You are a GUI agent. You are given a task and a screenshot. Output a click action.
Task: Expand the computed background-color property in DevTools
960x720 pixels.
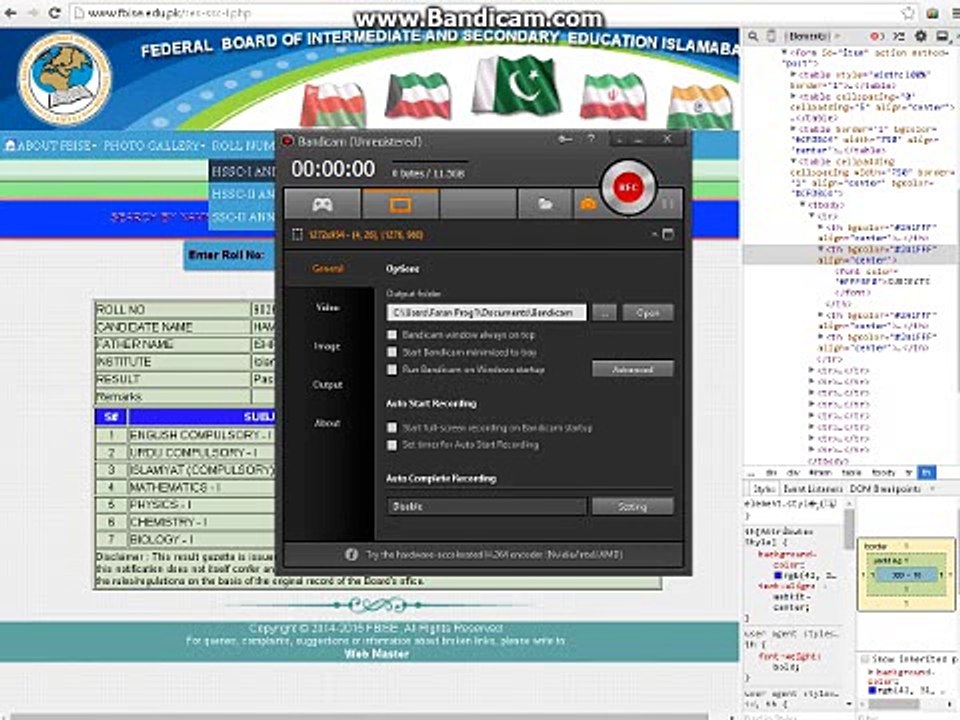tap(871, 672)
